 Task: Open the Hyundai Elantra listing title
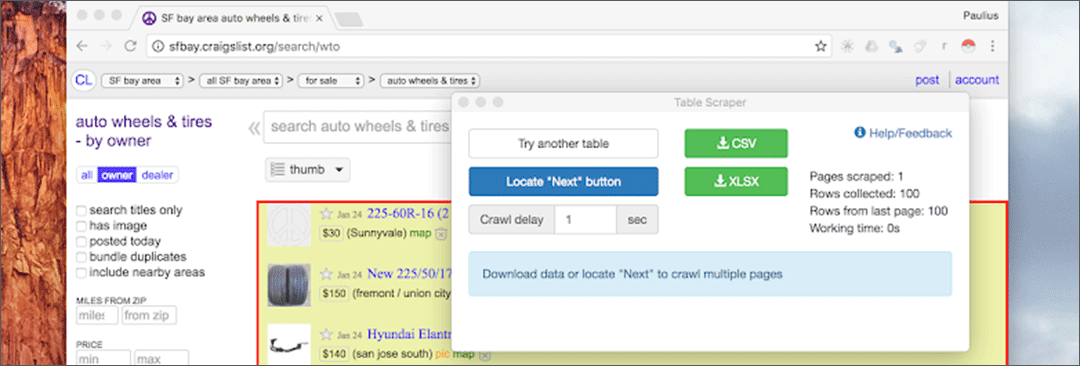point(409,334)
